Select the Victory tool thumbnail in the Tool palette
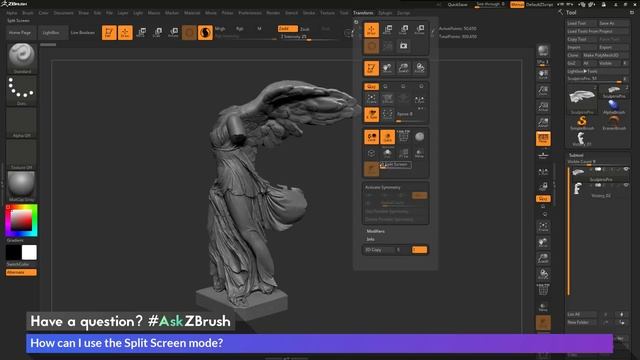Viewport: 640px width, 360px height. (x=581, y=139)
